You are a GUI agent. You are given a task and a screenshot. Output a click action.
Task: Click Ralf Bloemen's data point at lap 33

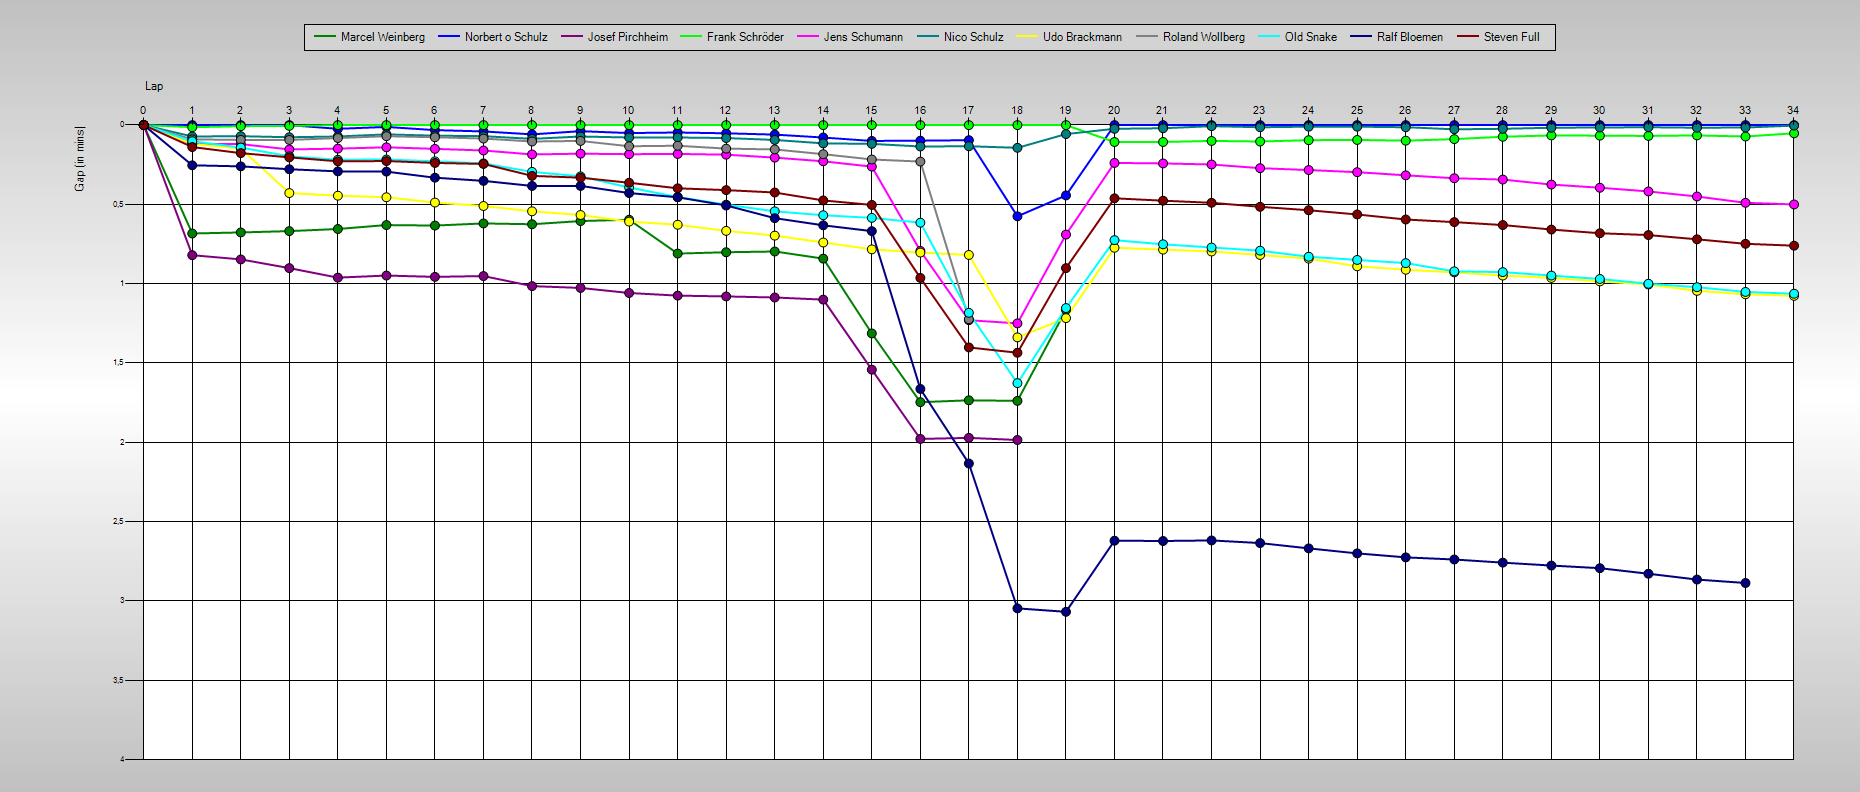pos(1745,583)
